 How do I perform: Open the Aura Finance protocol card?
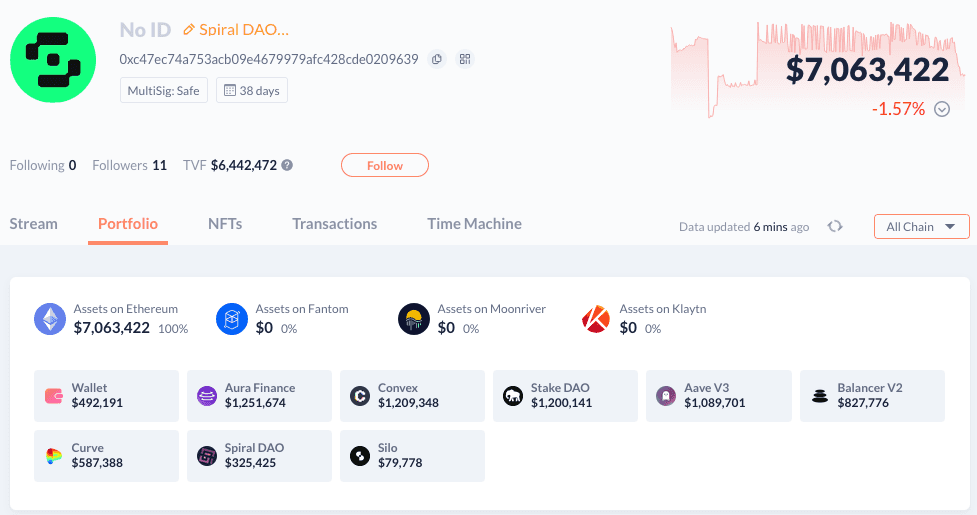[259, 396]
